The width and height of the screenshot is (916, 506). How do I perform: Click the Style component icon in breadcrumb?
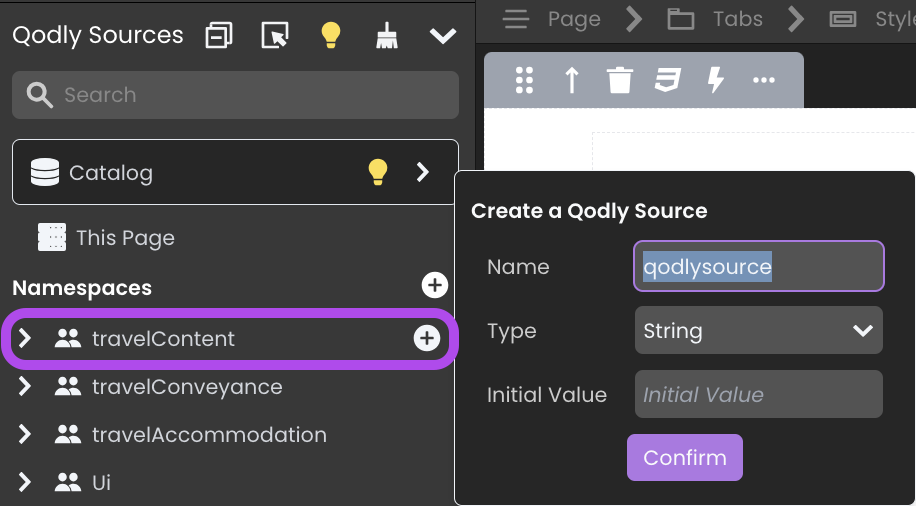843,19
